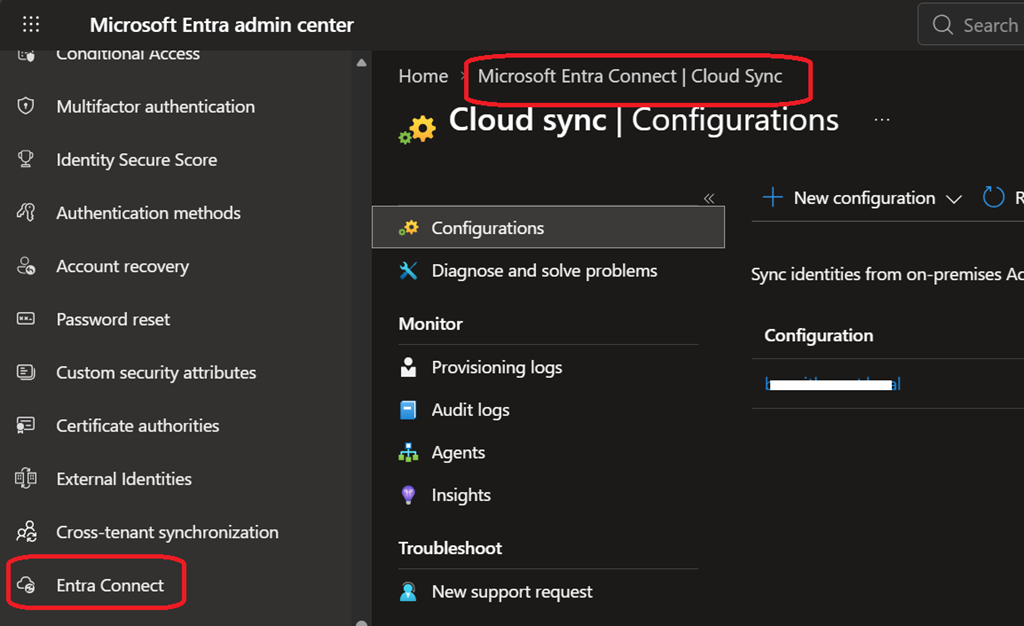Show Insights page

(460, 495)
